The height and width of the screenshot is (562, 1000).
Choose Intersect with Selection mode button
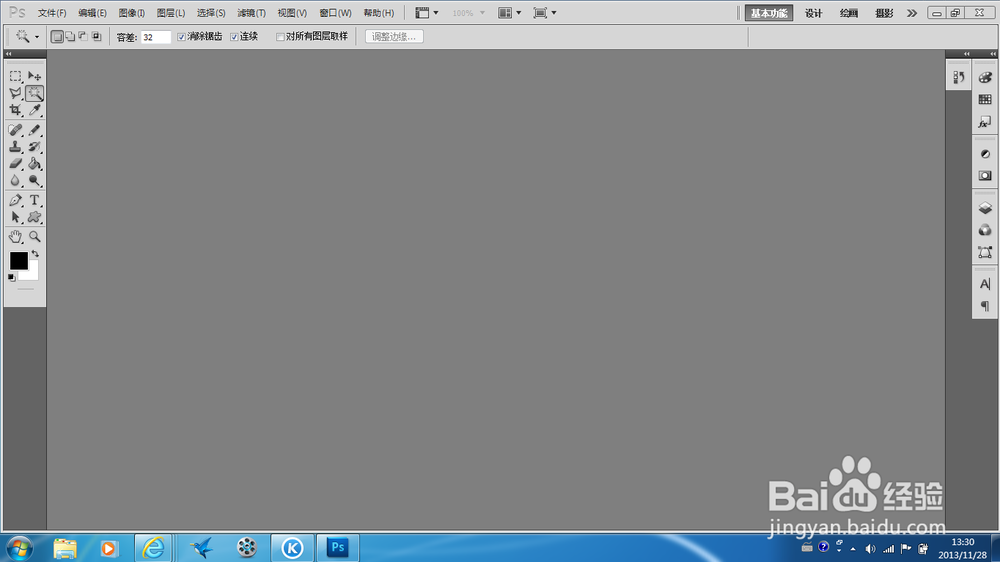click(96, 37)
